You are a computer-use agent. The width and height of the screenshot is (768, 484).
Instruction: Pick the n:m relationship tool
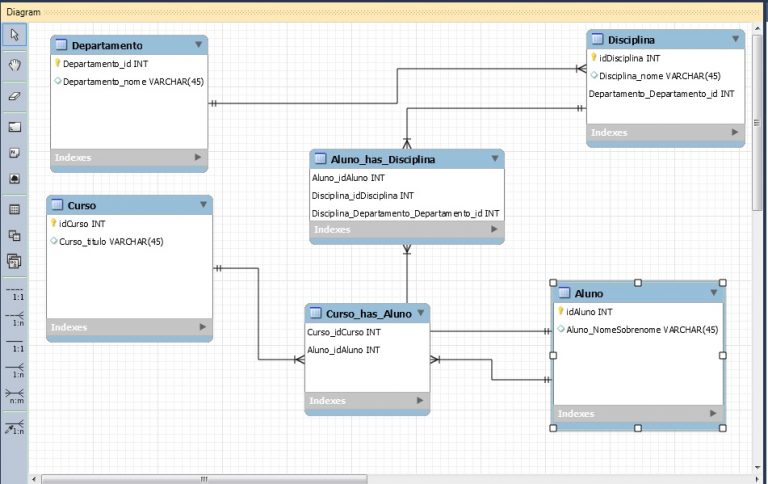tap(14, 397)
